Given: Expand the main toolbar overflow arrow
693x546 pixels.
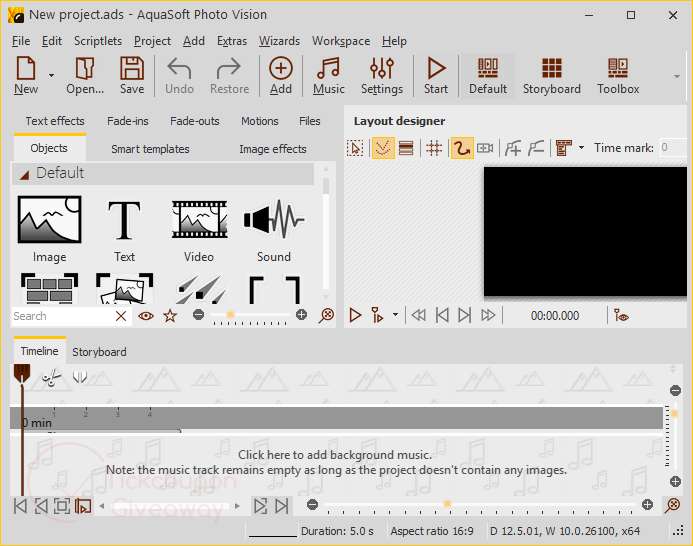Looking at the screenshot, I should (x=677, y=76).
